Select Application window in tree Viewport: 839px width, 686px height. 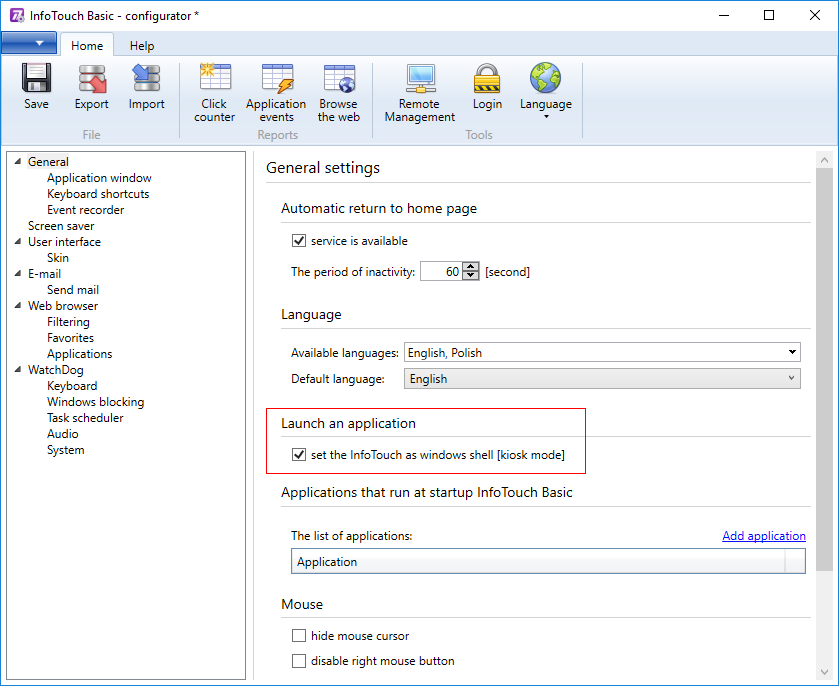click(99, 178)
